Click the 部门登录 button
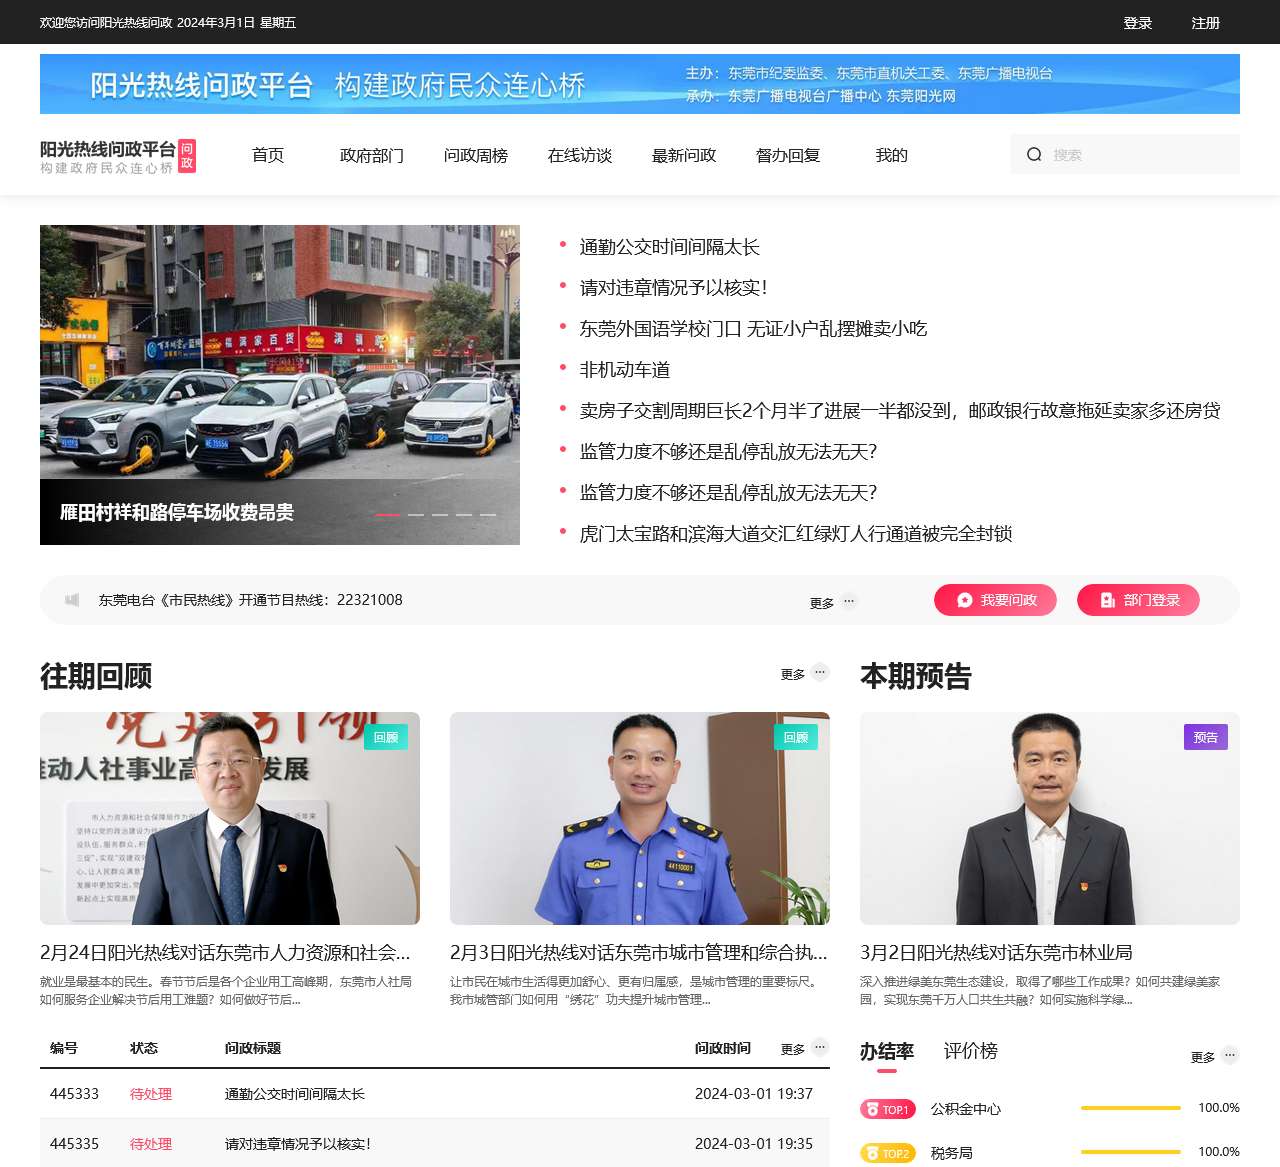1280x1167 pixels. tap(1138, 600)
